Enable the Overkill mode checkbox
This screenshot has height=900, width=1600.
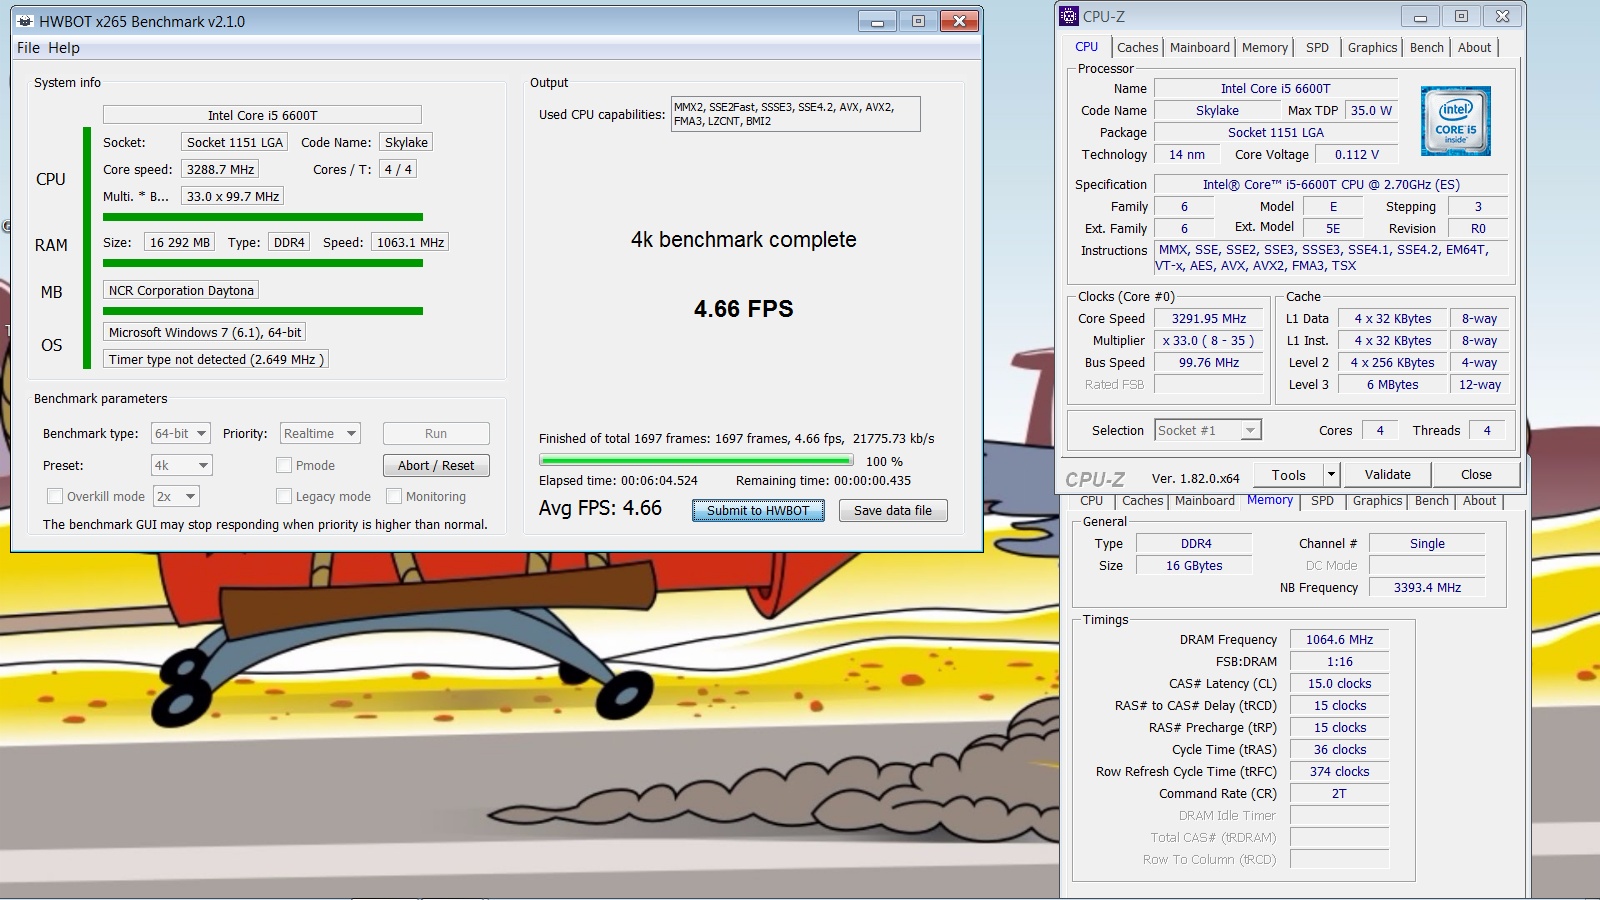55,496
